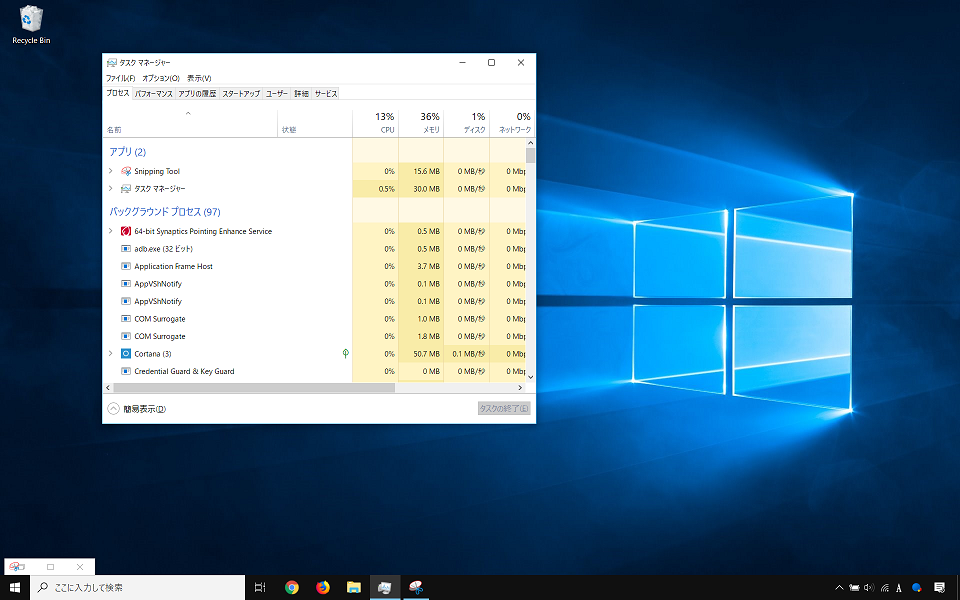Click the horizontal scrollbar thumb
The width and height of the screenshot is (960, 600).
click(254, 388)
